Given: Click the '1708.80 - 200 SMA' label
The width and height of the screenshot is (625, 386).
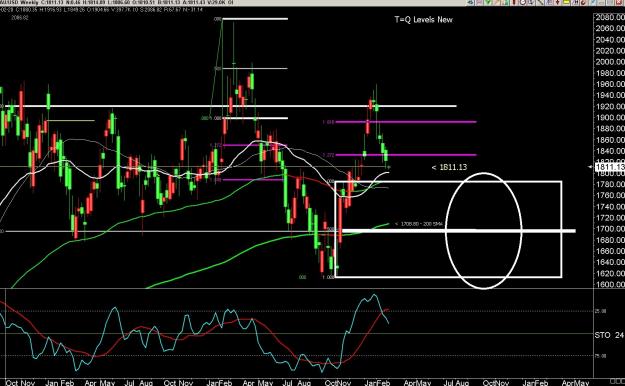Looking at the screenshot, I should [419, 224].
